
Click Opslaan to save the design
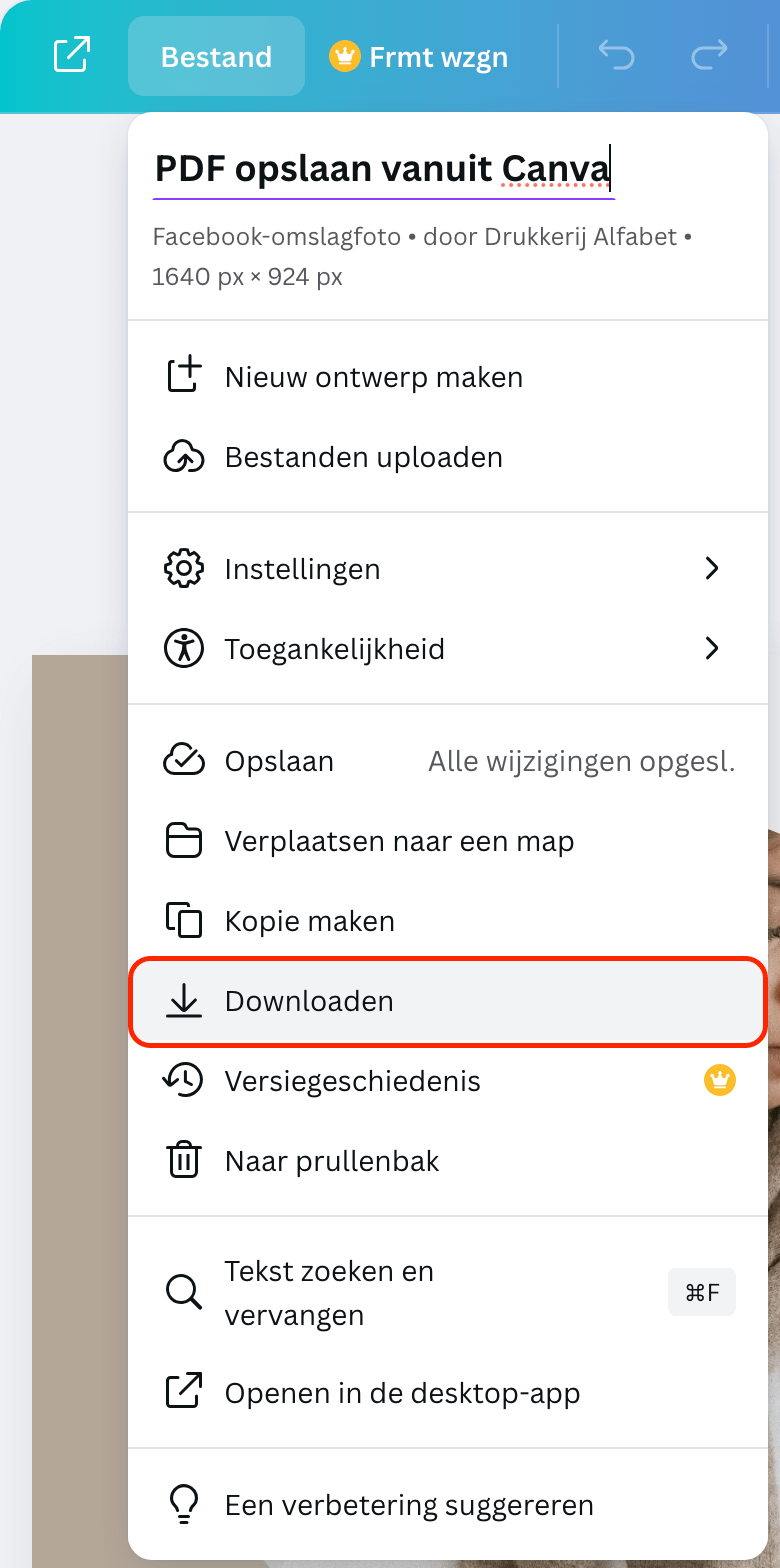(279, 761)
